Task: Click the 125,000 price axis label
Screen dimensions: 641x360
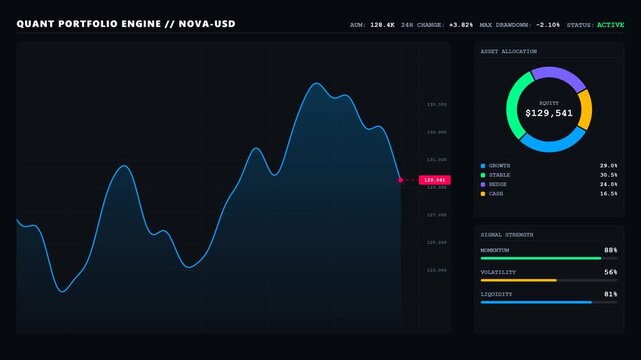Action: [437, 243]
